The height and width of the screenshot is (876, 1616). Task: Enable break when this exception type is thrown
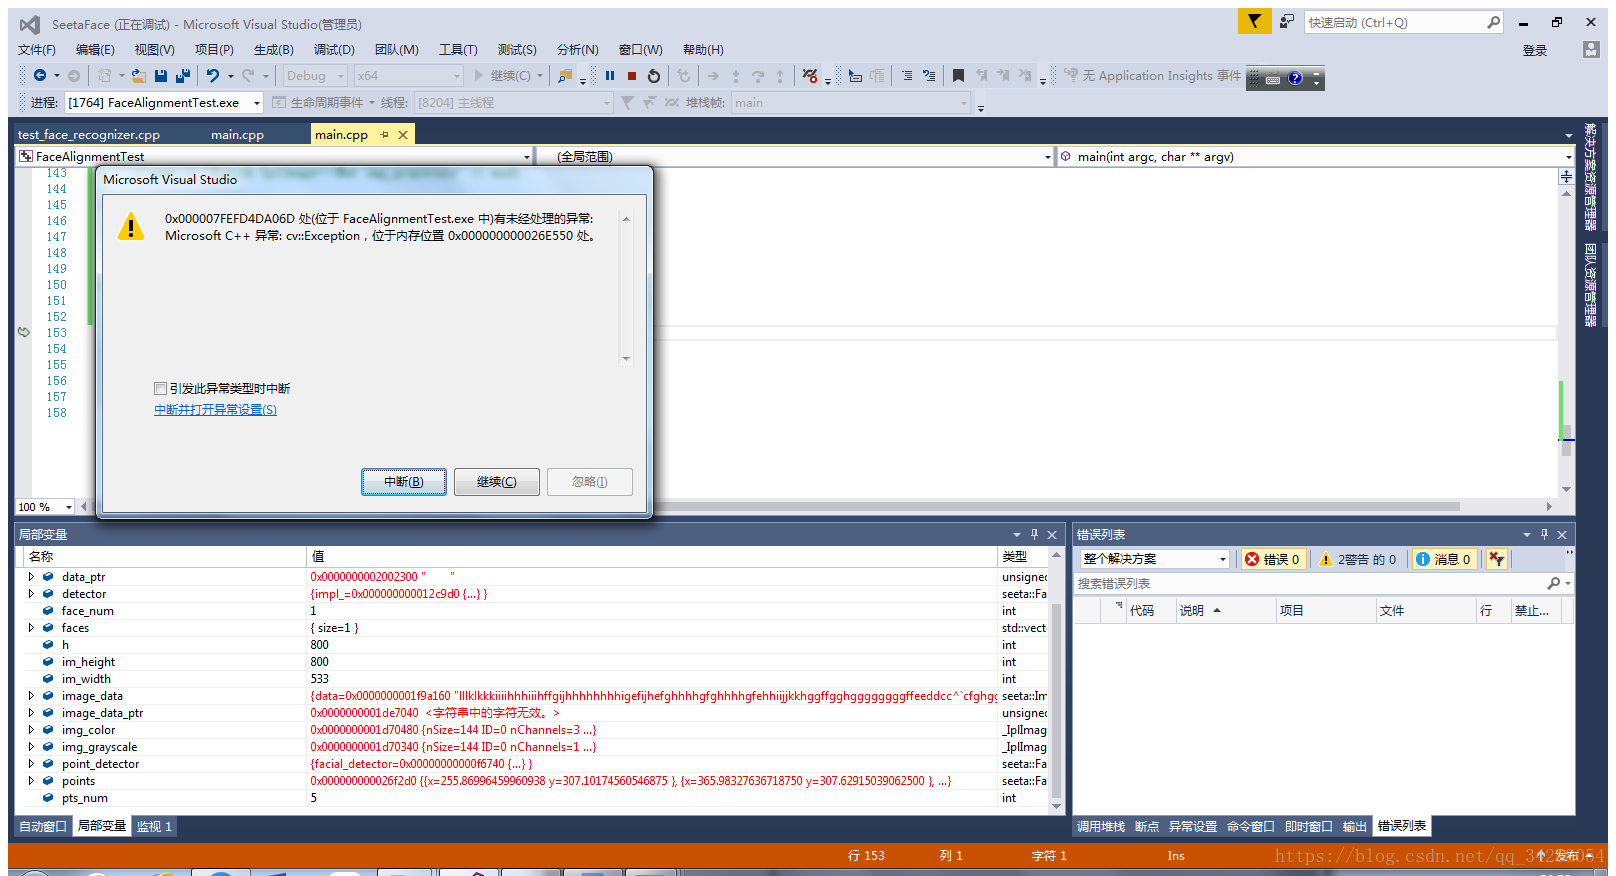click(x=160, y=388)
